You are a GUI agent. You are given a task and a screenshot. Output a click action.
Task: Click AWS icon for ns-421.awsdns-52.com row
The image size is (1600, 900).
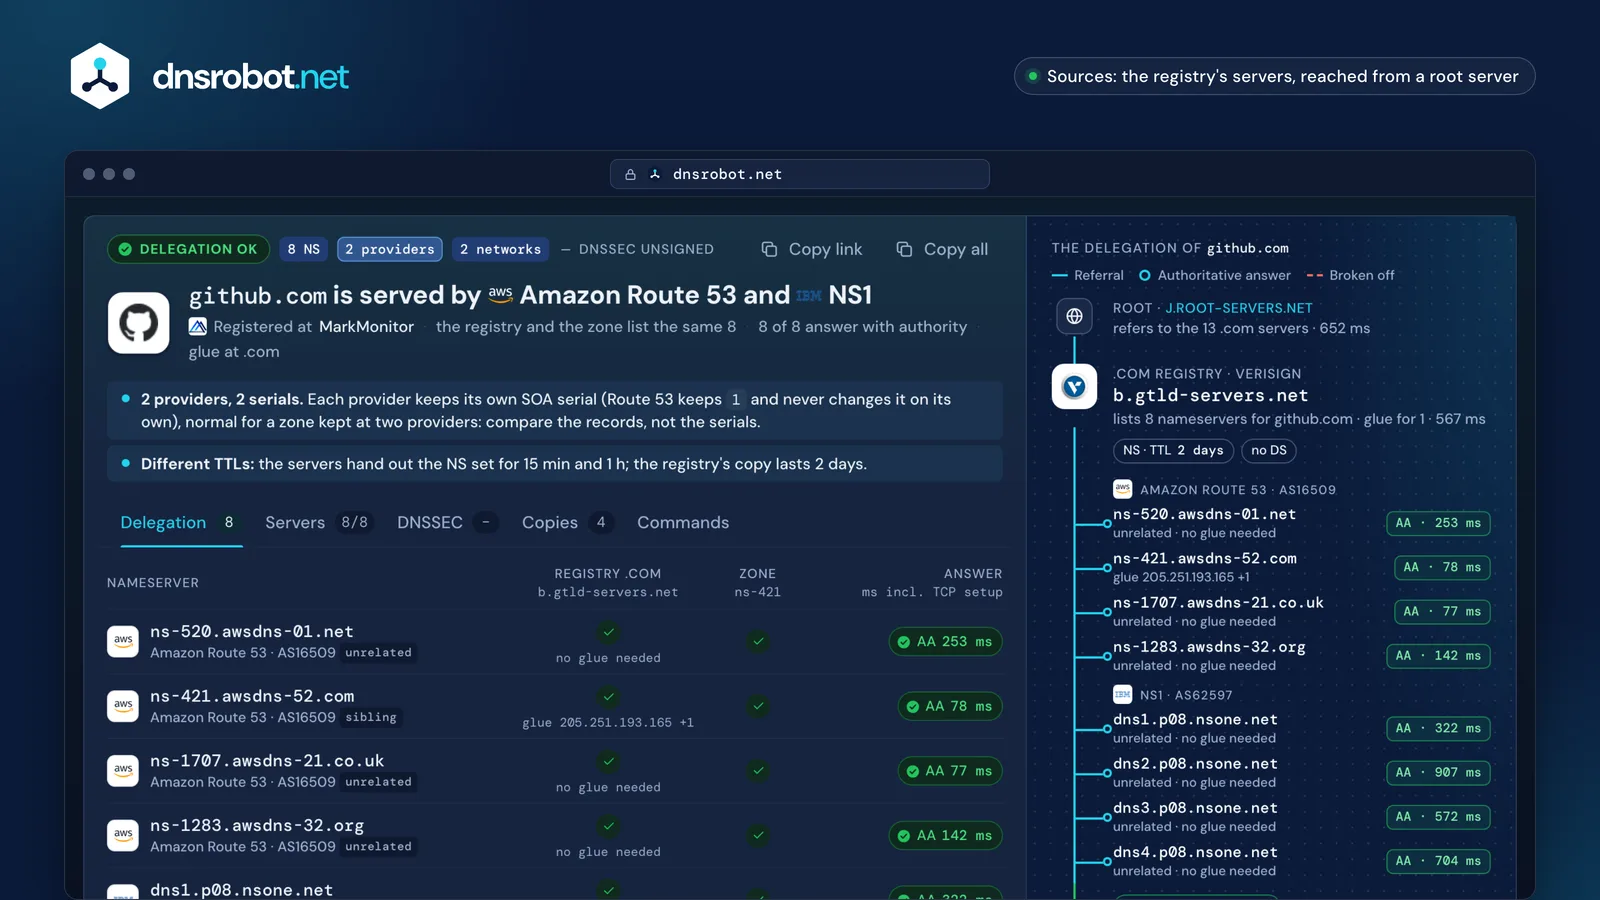click(x=123, y=706)
